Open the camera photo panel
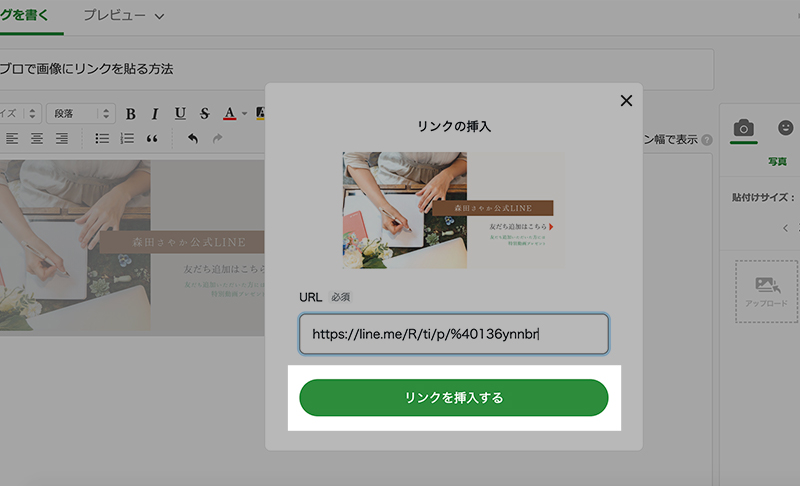800x486 pixels. (743, 128)
